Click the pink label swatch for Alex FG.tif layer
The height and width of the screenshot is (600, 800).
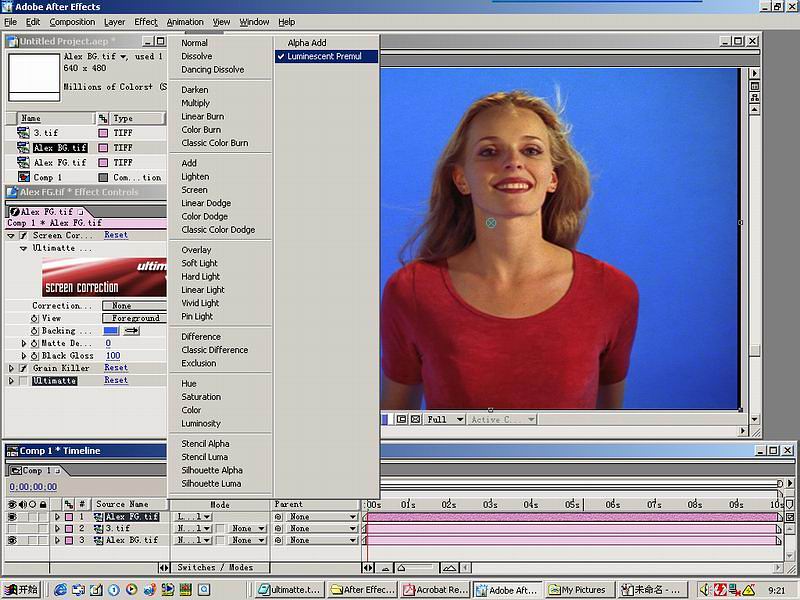(69, 517)
